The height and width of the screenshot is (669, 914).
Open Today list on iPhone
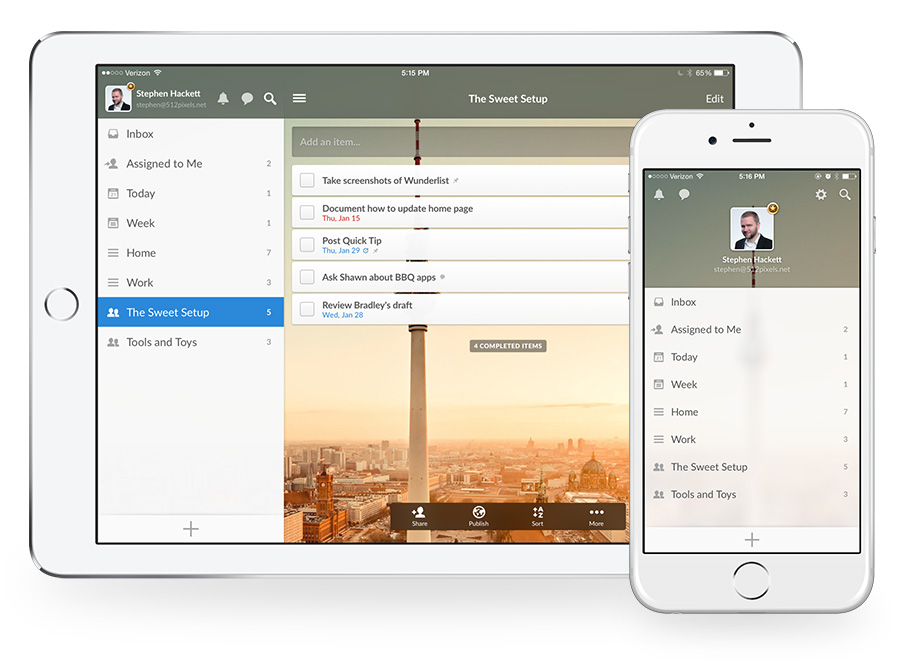point(751,357)
